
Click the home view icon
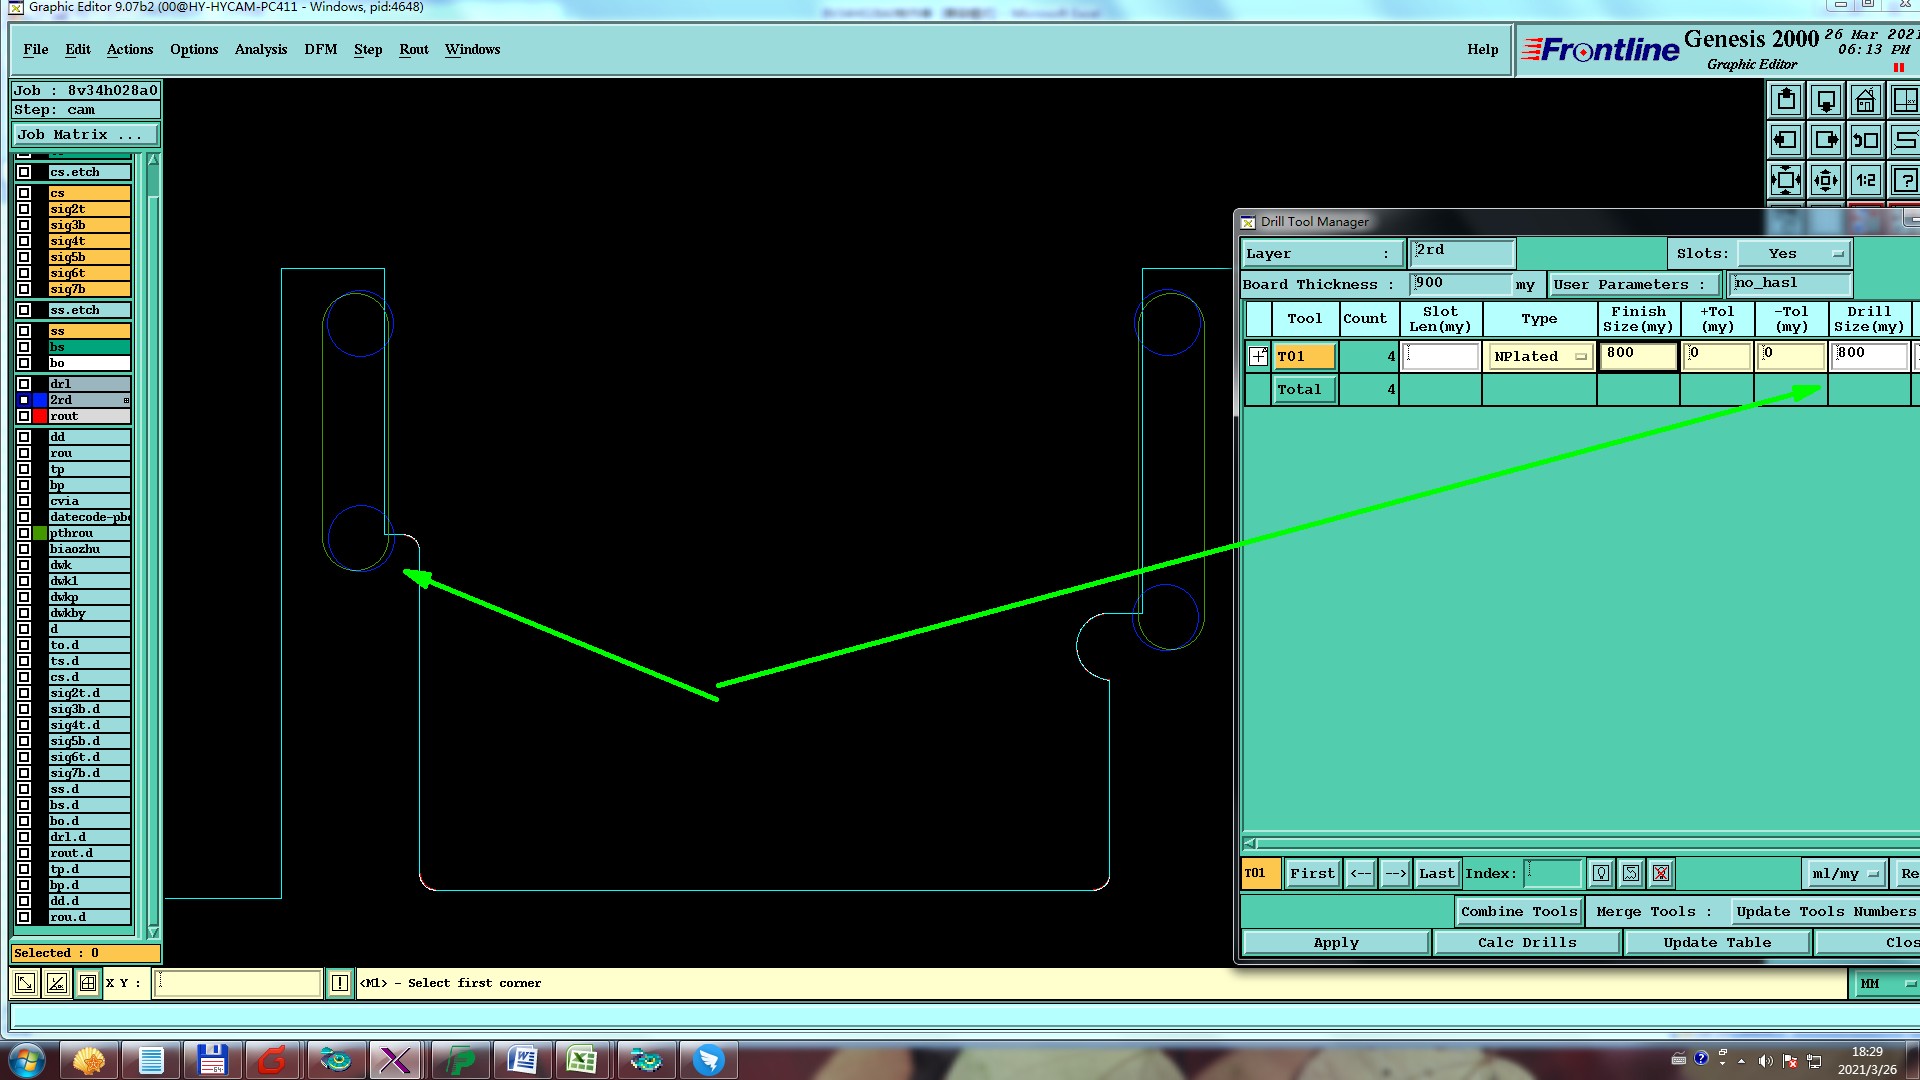point(1865,100)
